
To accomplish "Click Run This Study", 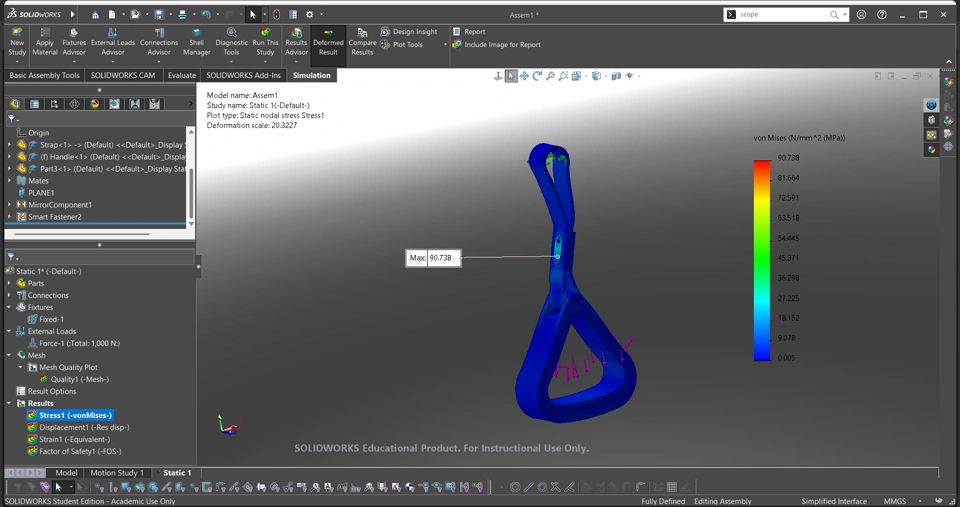I will pos(265,42).
